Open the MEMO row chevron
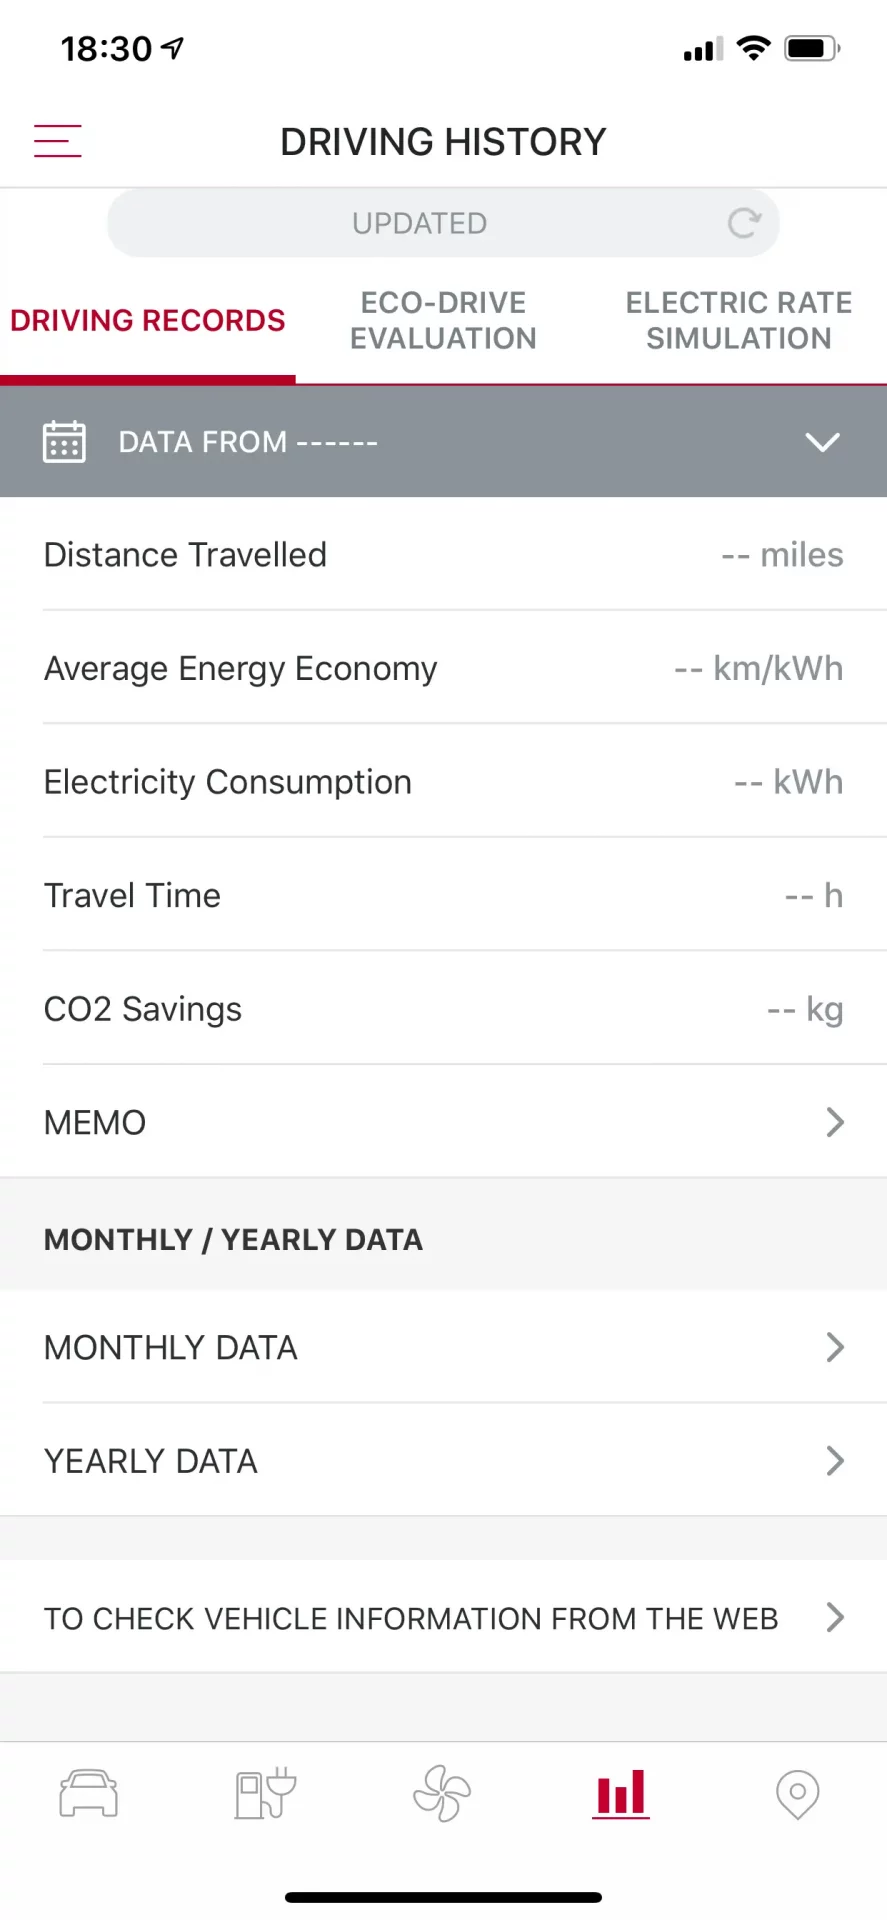 click(x=835, y=1122)
